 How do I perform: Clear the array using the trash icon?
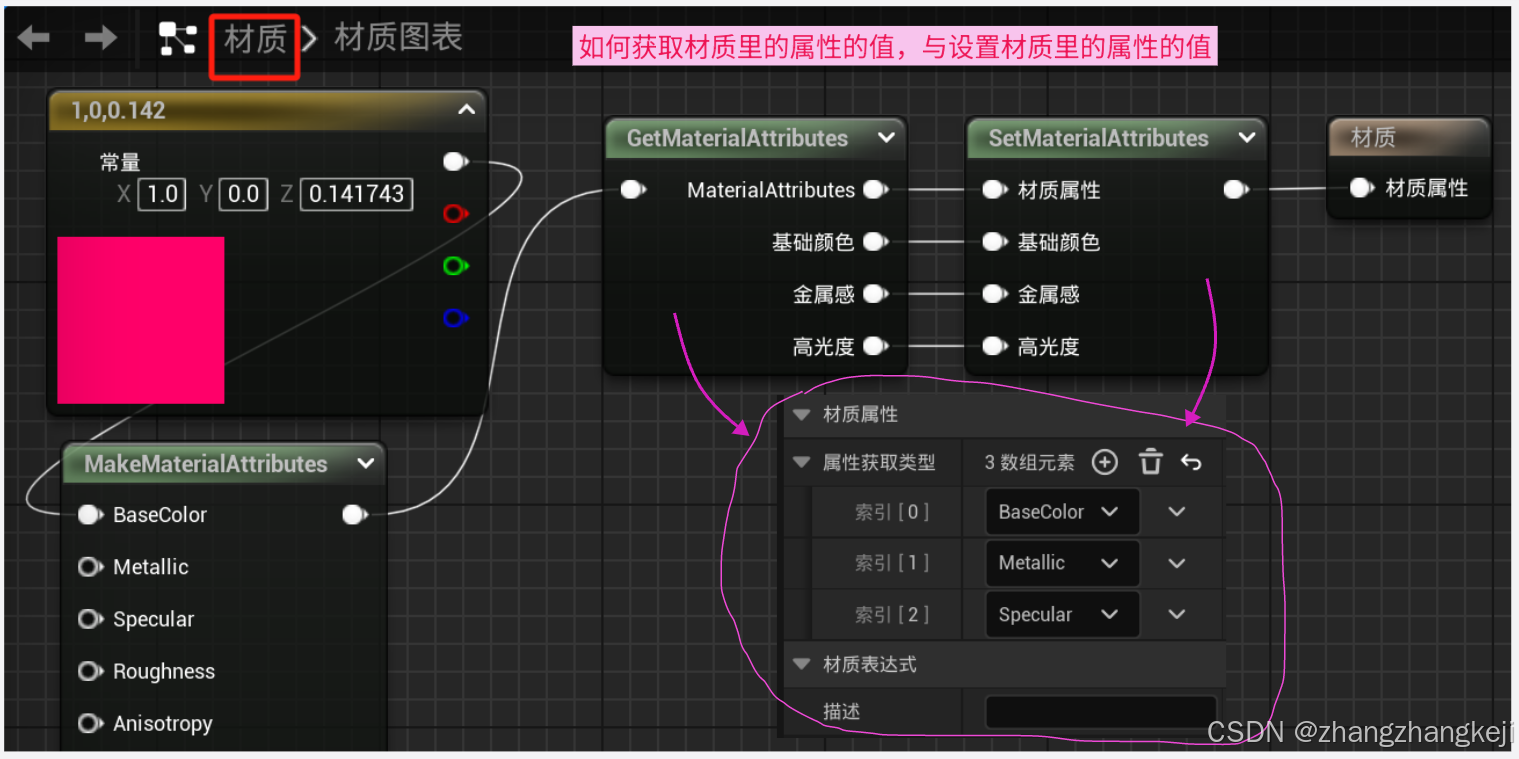(1150, 461)
